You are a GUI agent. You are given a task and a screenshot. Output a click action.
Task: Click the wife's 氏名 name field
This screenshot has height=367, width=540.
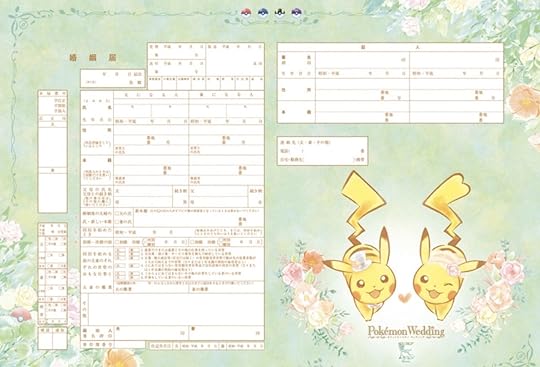coord(226,111)
